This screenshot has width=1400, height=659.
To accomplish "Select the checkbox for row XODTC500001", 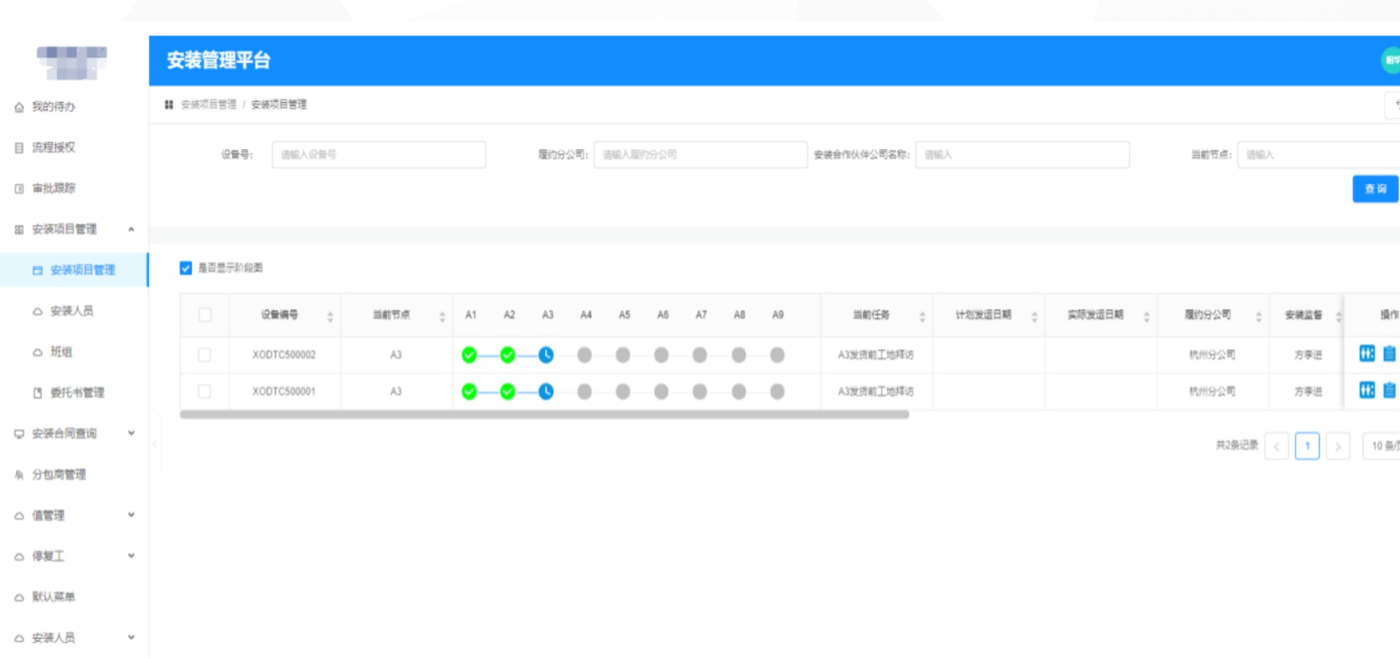I will (205, 392).
